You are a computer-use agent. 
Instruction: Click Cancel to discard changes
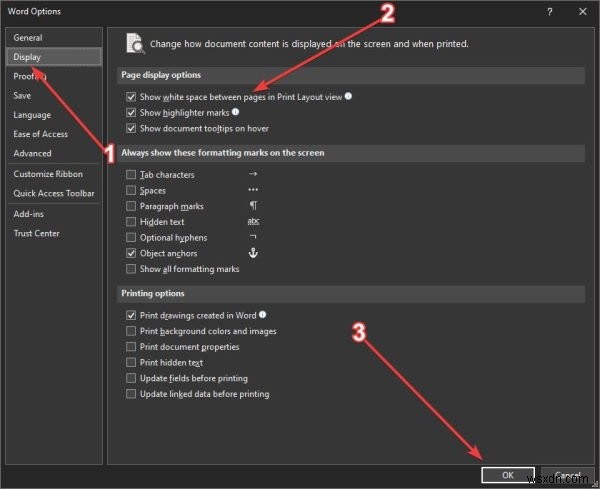pyautogui.click(x=566, y=473)
